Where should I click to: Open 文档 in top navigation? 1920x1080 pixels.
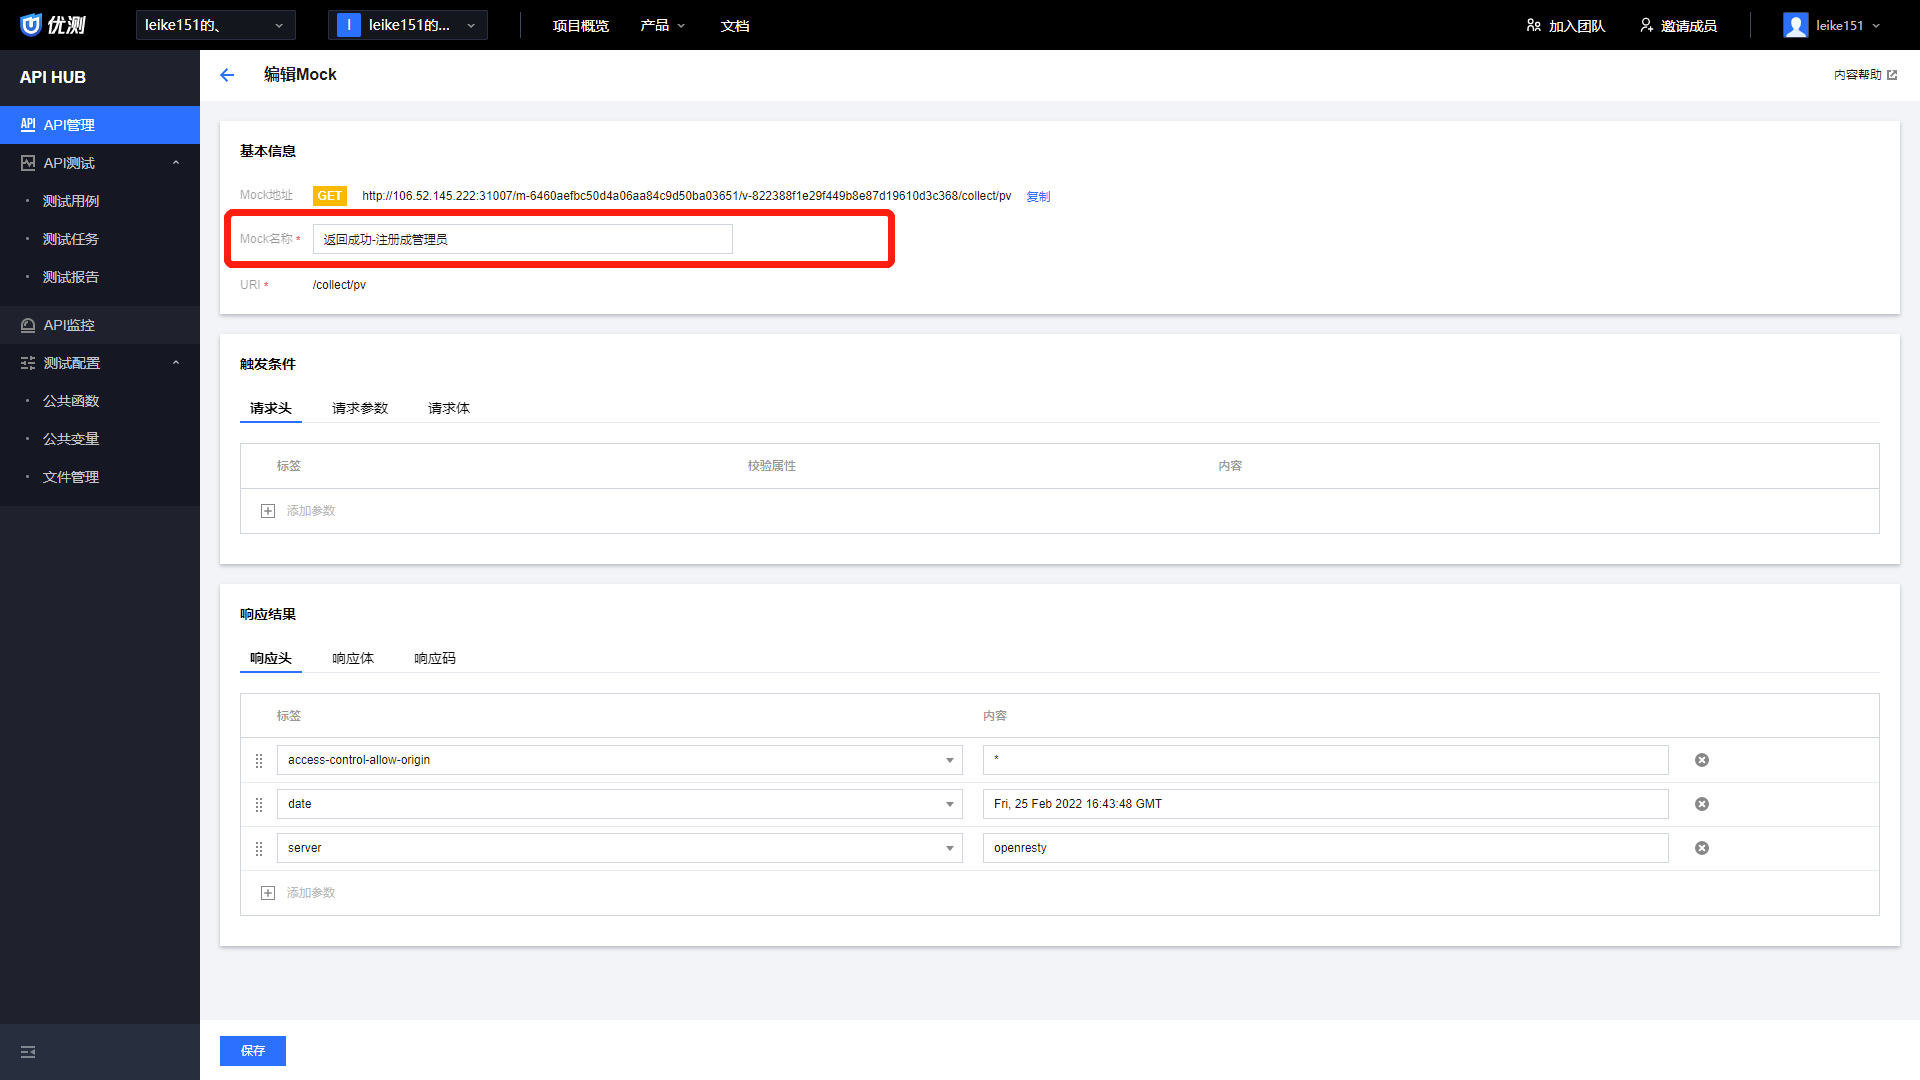coord(735,26)
